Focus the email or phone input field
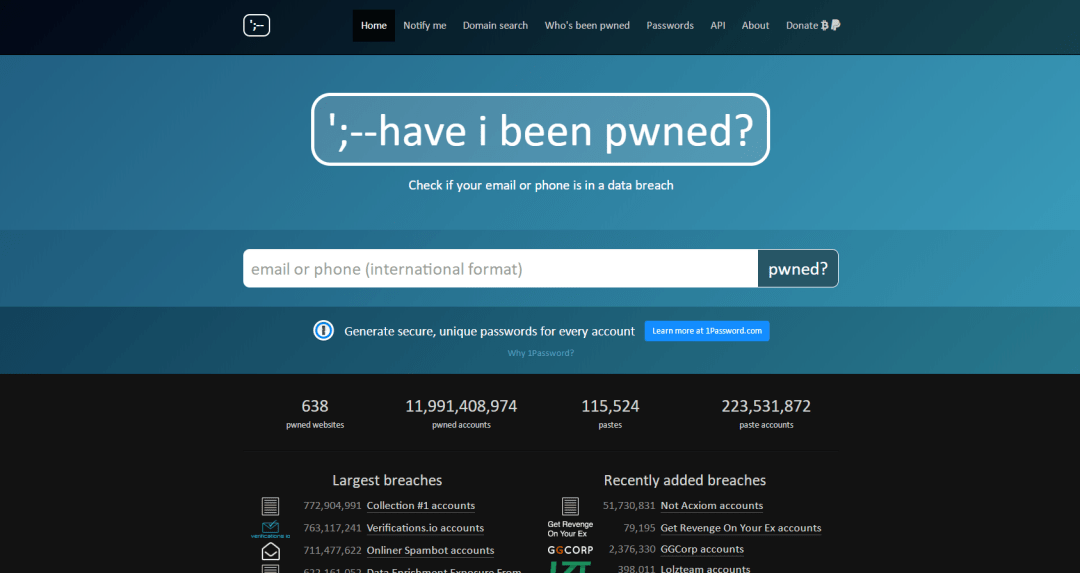The width and height of the screenshot is (1080, 573). click(x=500, y=269)
